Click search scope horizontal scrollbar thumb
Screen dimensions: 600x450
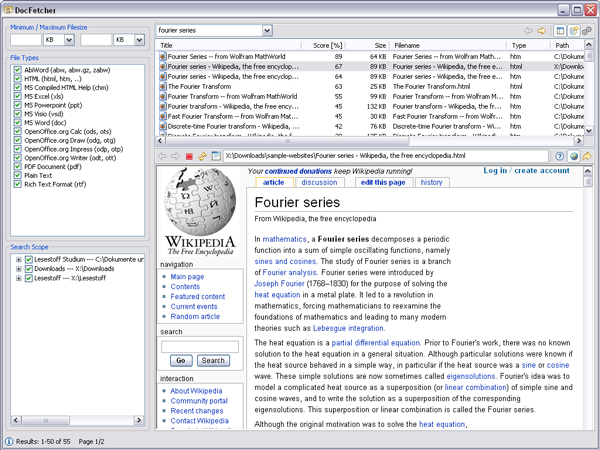click(46, 420)
